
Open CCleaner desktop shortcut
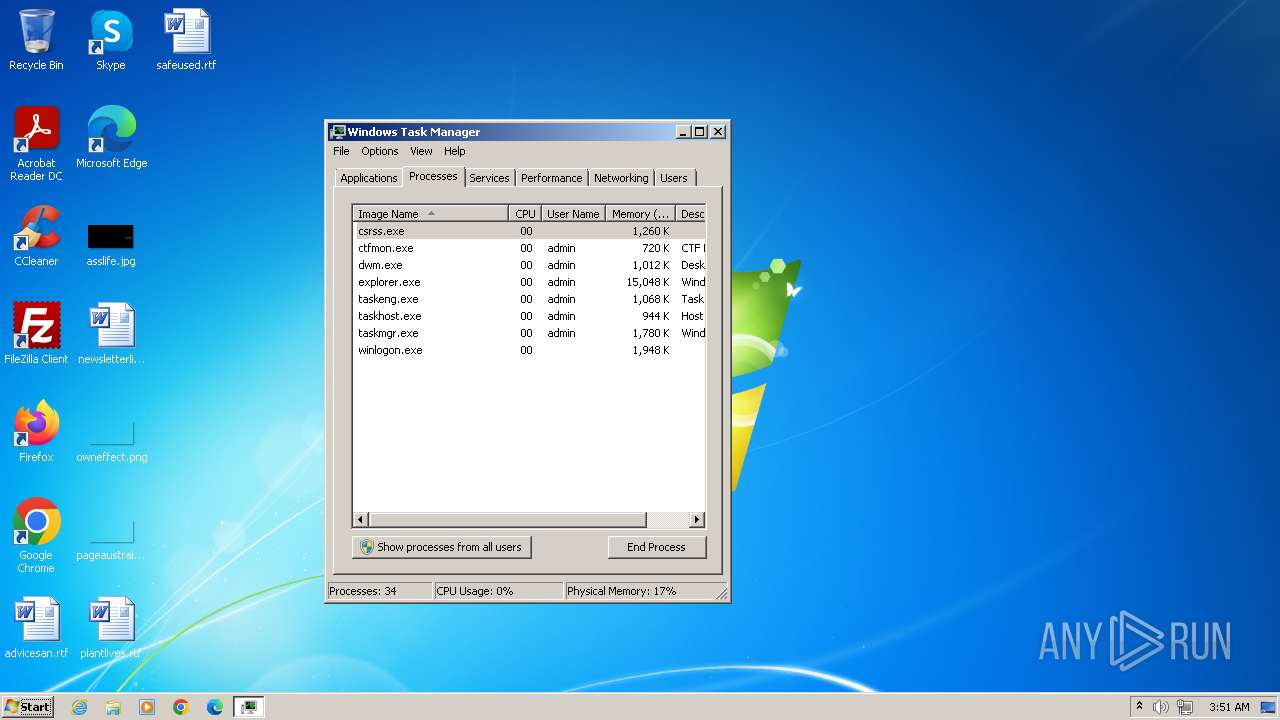[36, 236]
